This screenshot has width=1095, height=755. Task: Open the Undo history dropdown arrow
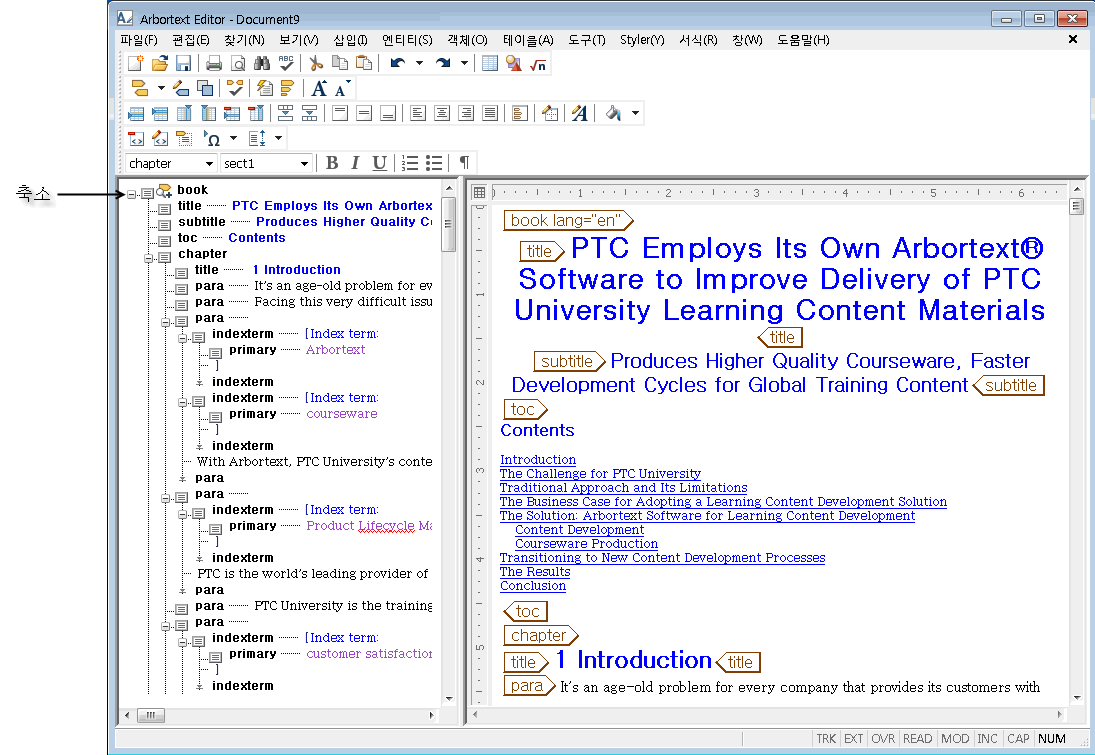(419, 63)
